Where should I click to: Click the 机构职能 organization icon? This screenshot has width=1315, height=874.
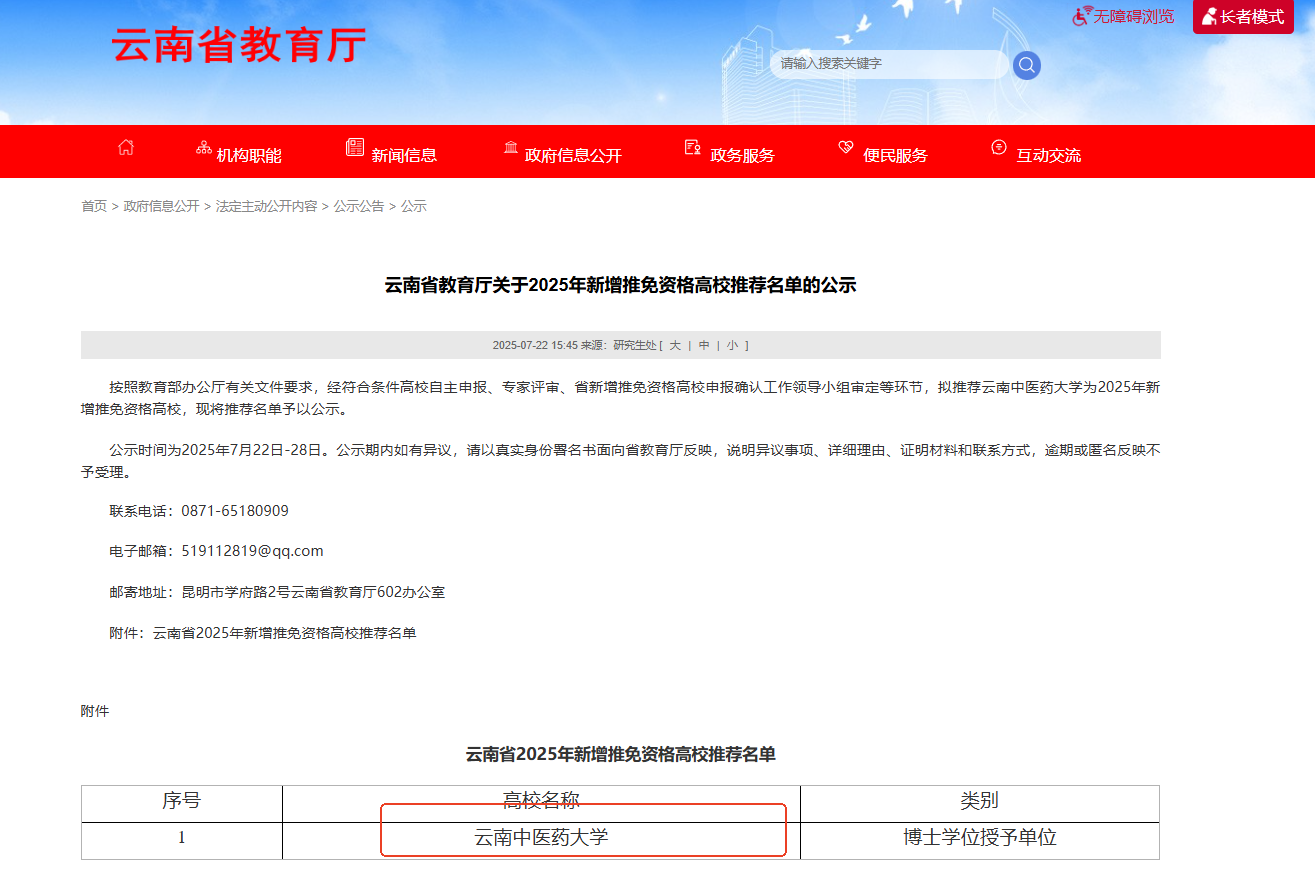(x=204, y=148)
